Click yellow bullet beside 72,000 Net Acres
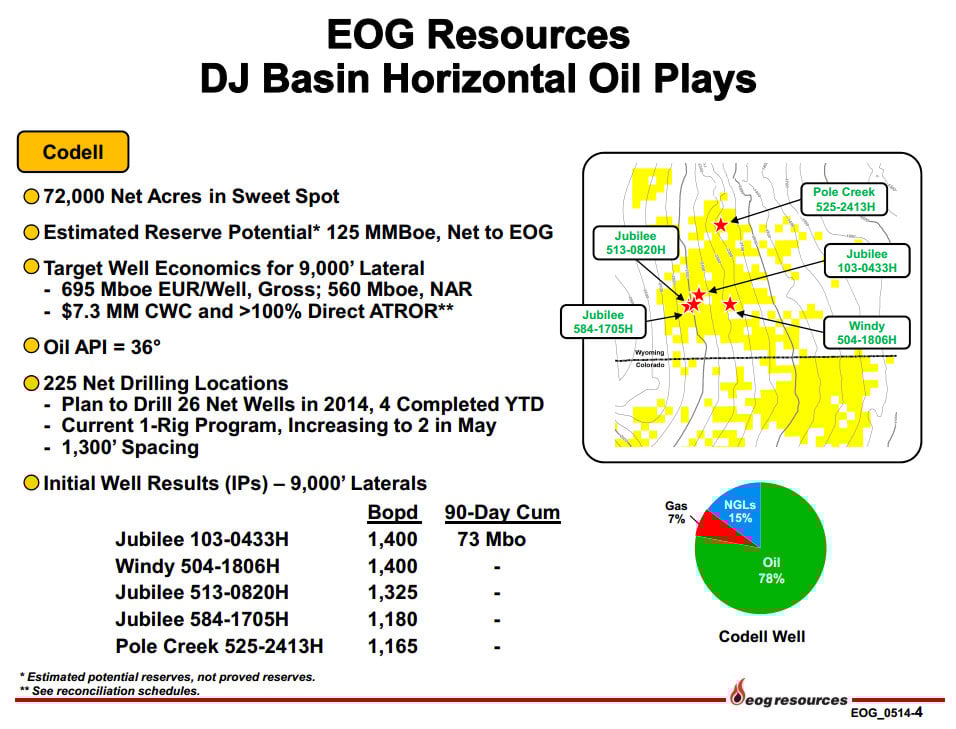This screenshot has height=729, width=956. [x=31, y=197]
